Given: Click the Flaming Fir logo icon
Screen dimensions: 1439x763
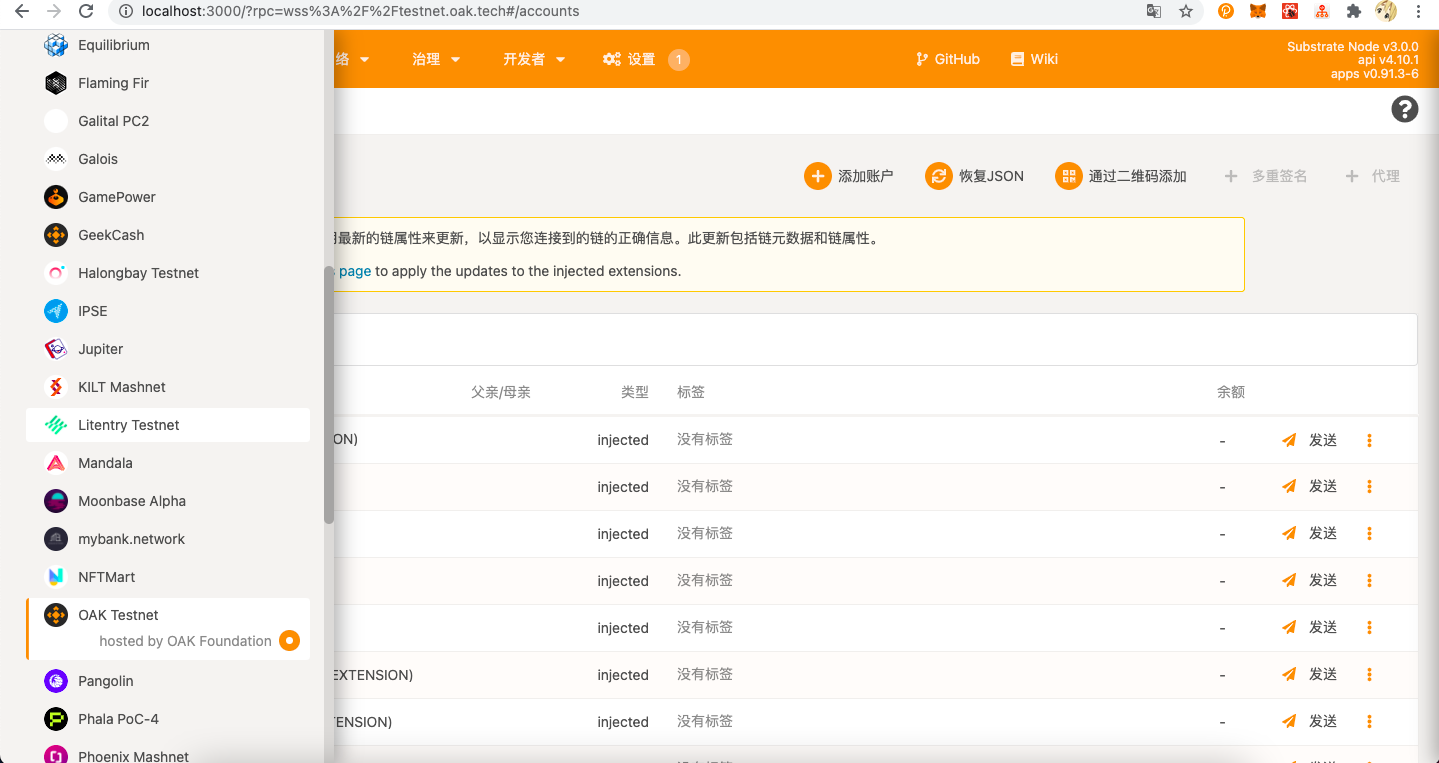Looking at the screenshot, I should 56,83.
